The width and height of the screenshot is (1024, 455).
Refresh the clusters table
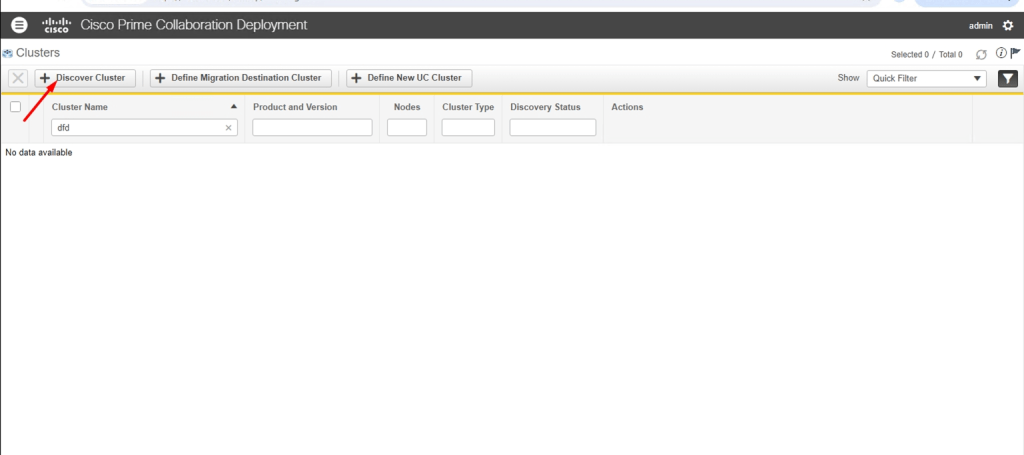point(981,54)
